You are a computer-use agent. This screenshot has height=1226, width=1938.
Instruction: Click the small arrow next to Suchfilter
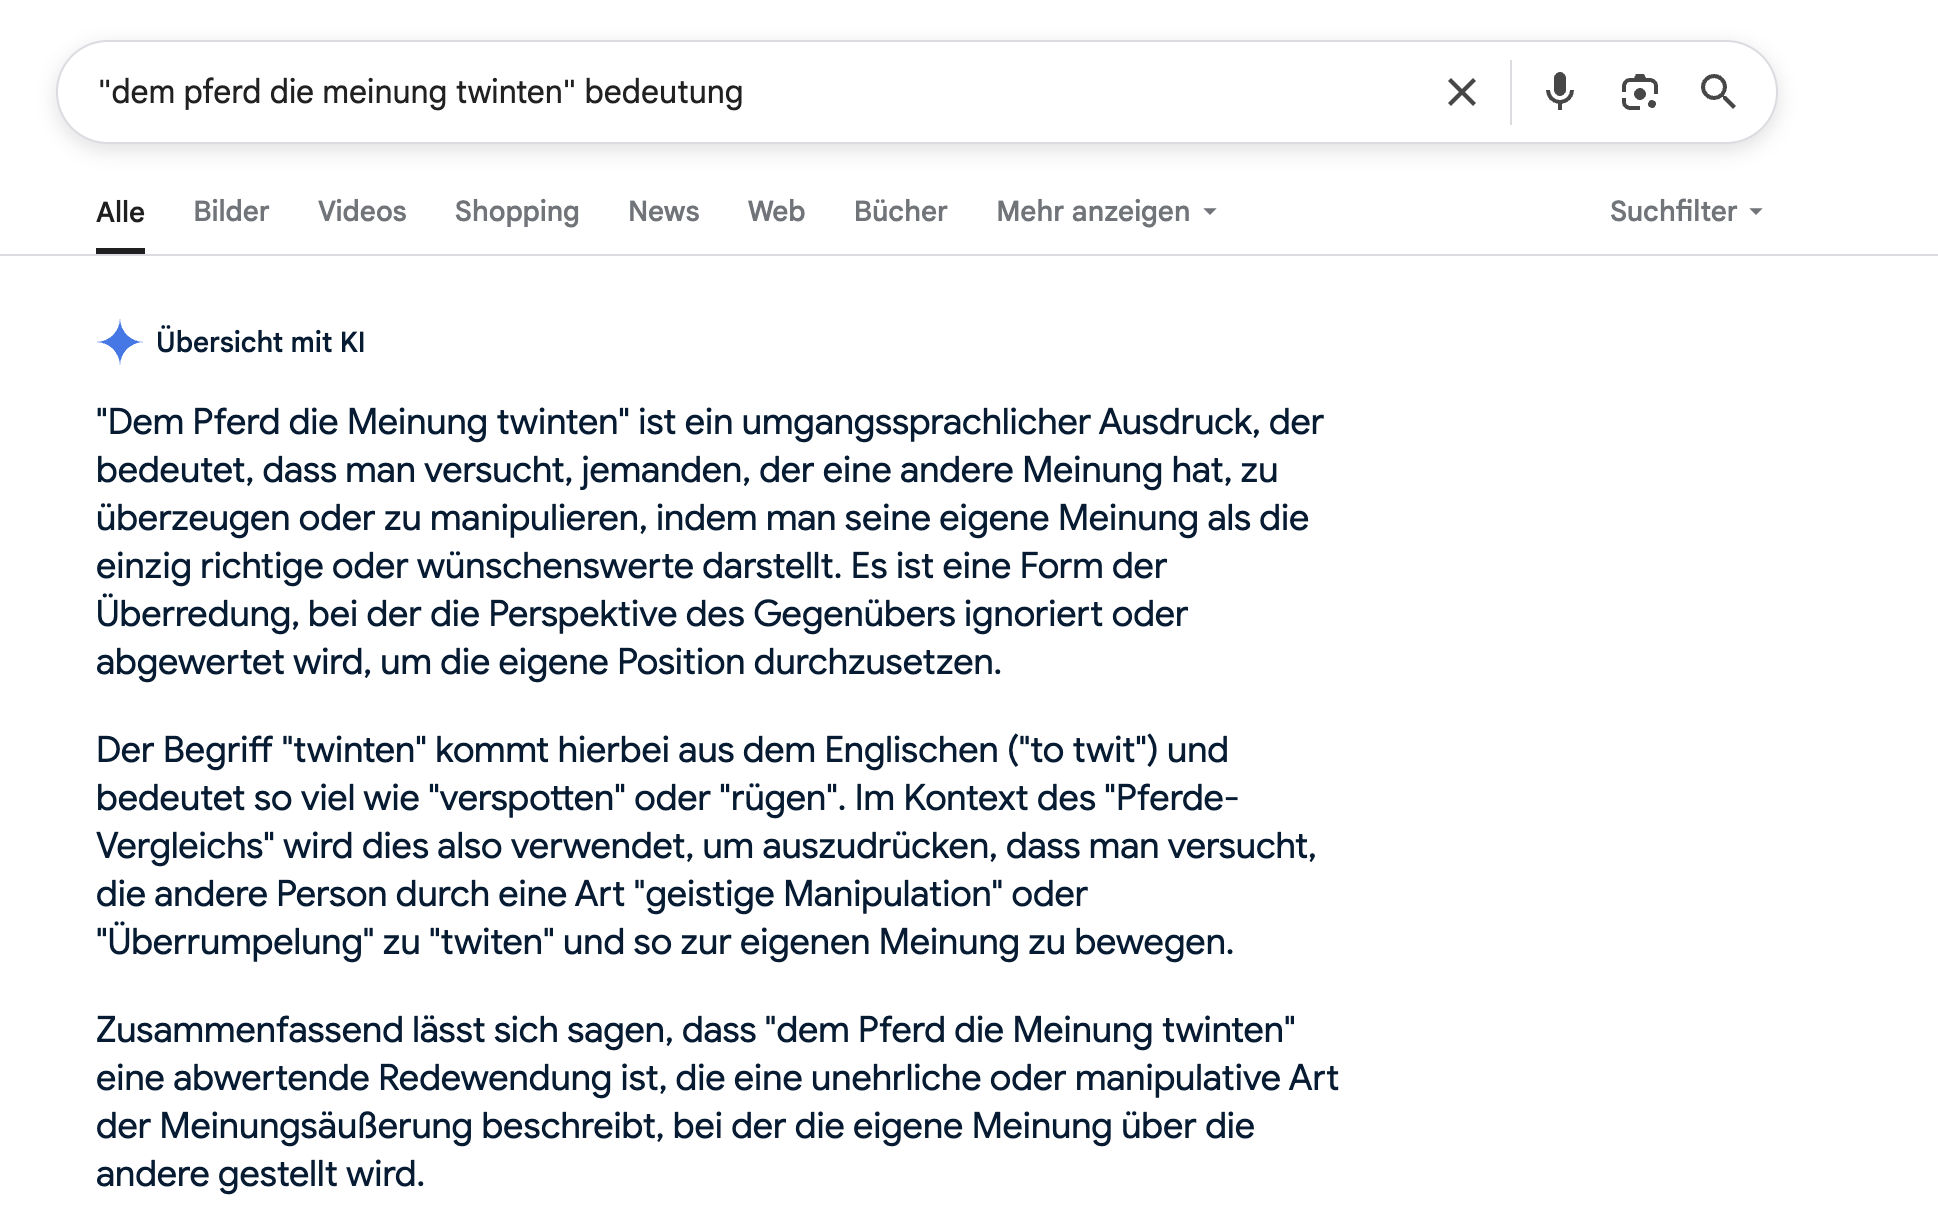[x=1755, y=212]
